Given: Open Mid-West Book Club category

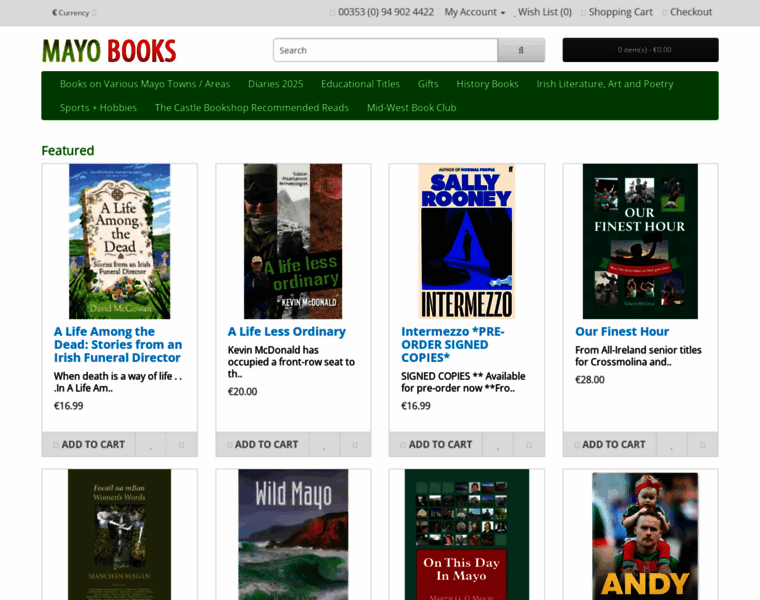Looking at the screenshot, I should [412, 108].
